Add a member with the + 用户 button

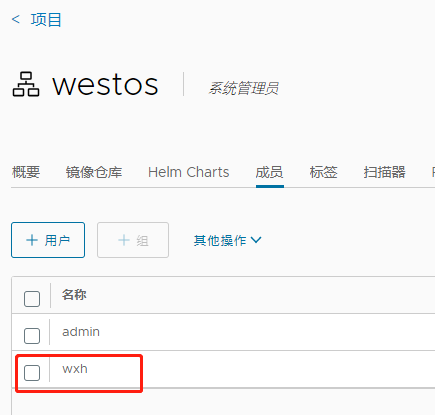pos(48,240)
